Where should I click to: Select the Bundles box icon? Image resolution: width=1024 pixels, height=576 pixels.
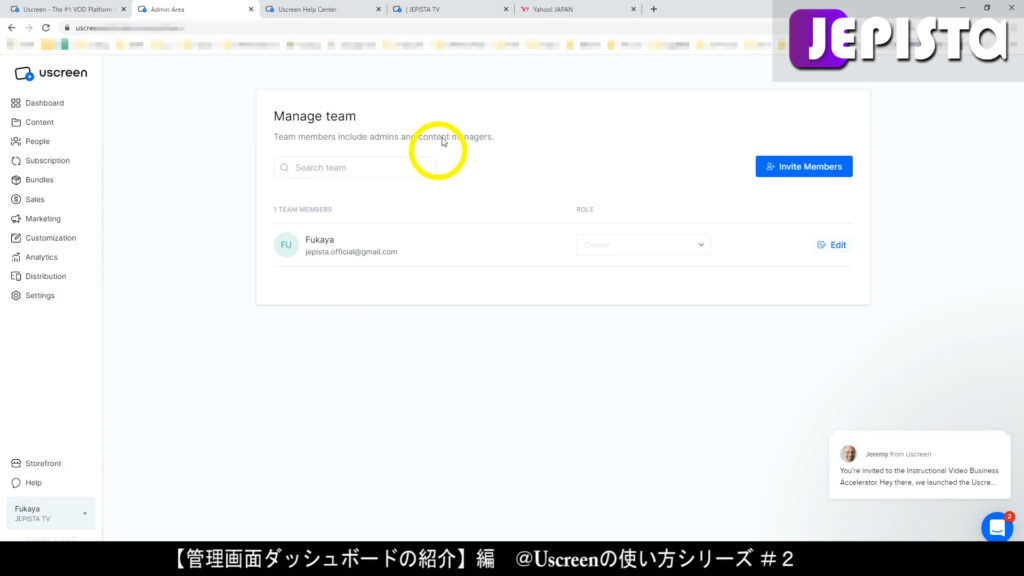[x=16, y=180]
